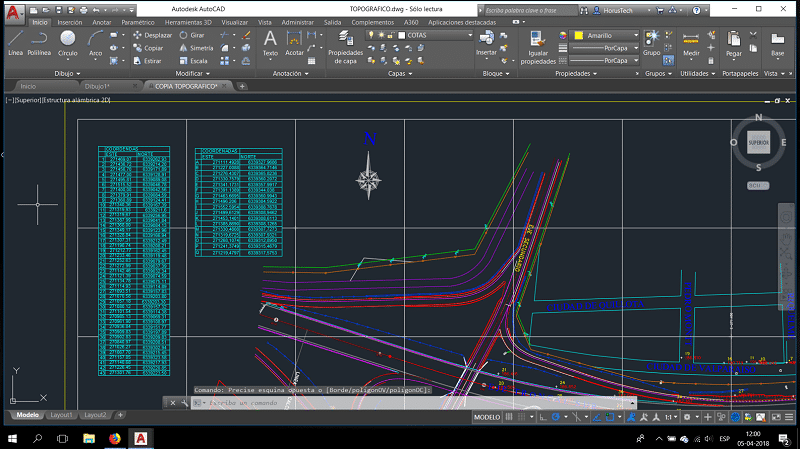Viewport: 800px width, 449px height.
Task: Click the customization menu at status bar end
Action: tap(789, 417)
